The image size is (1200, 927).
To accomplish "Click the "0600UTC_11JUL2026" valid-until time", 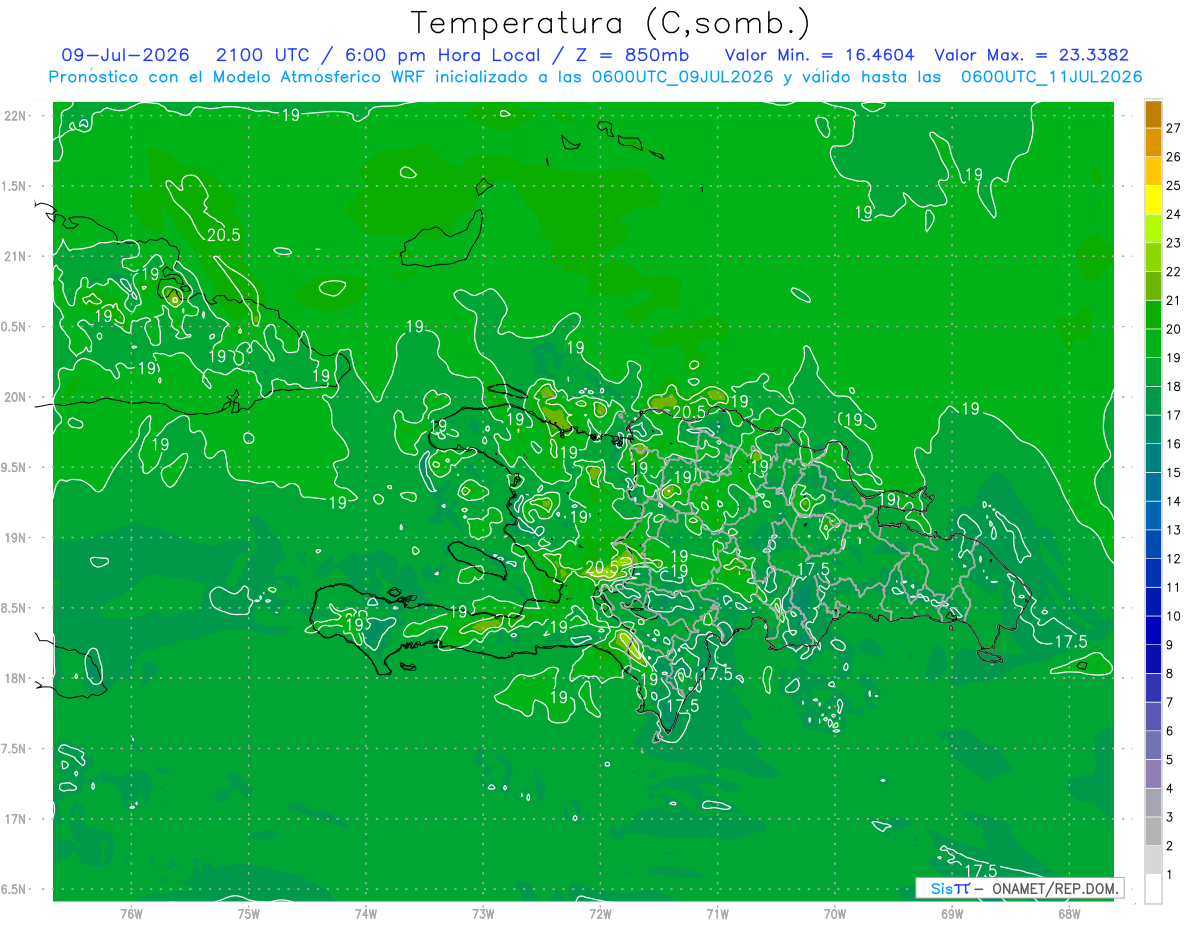I will (1051, 77).
